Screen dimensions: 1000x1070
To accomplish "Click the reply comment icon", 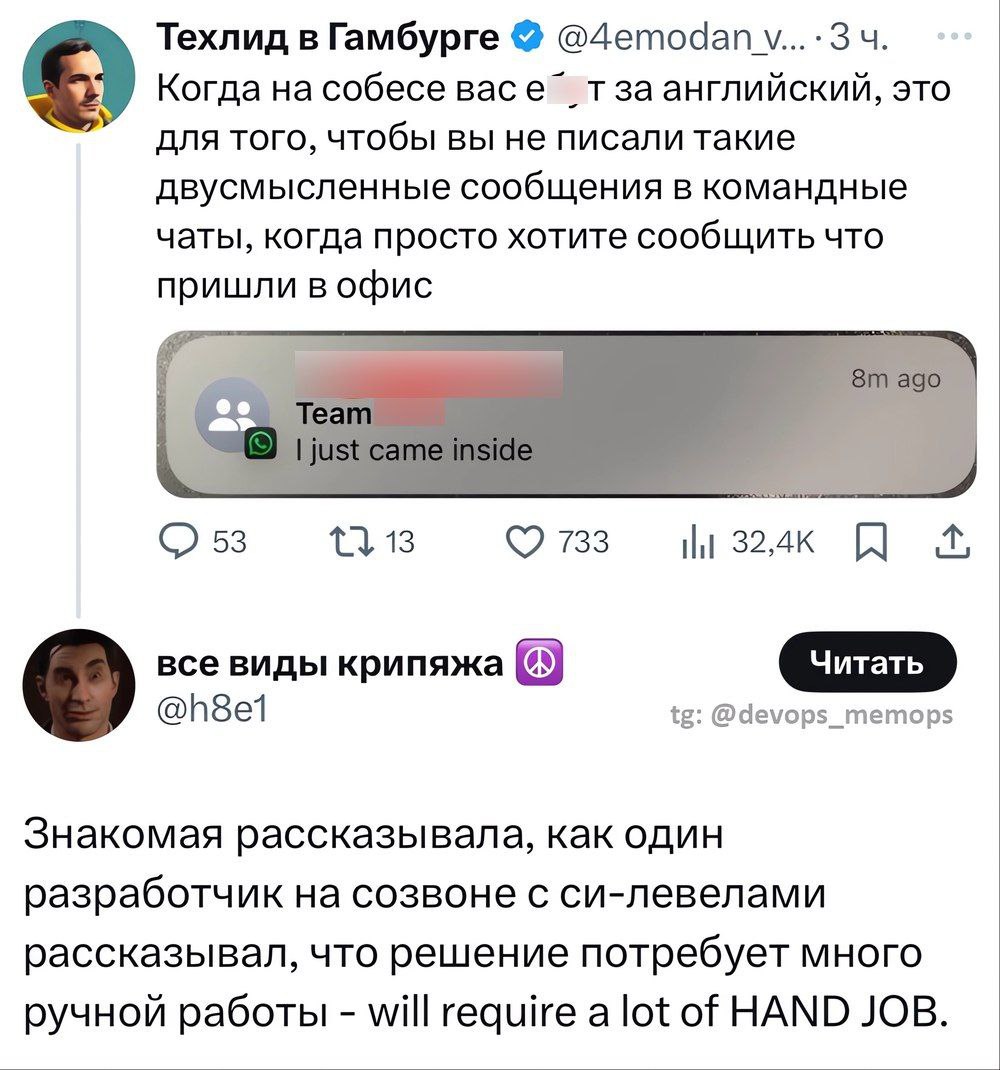I will point(183,541).
